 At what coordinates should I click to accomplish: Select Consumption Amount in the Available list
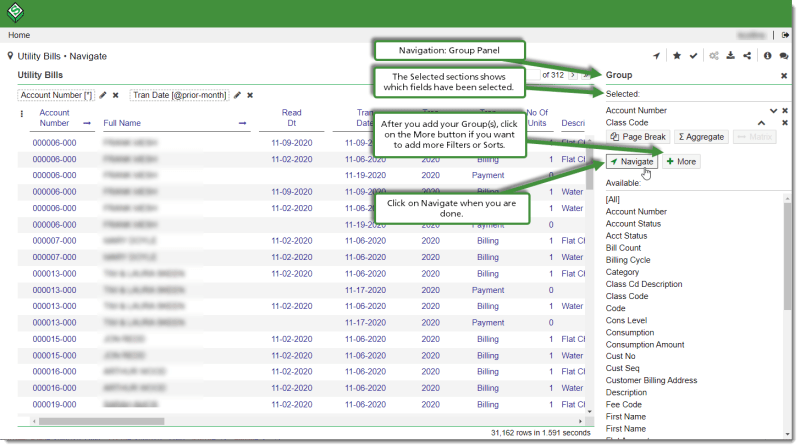click(x=645, y=344)
